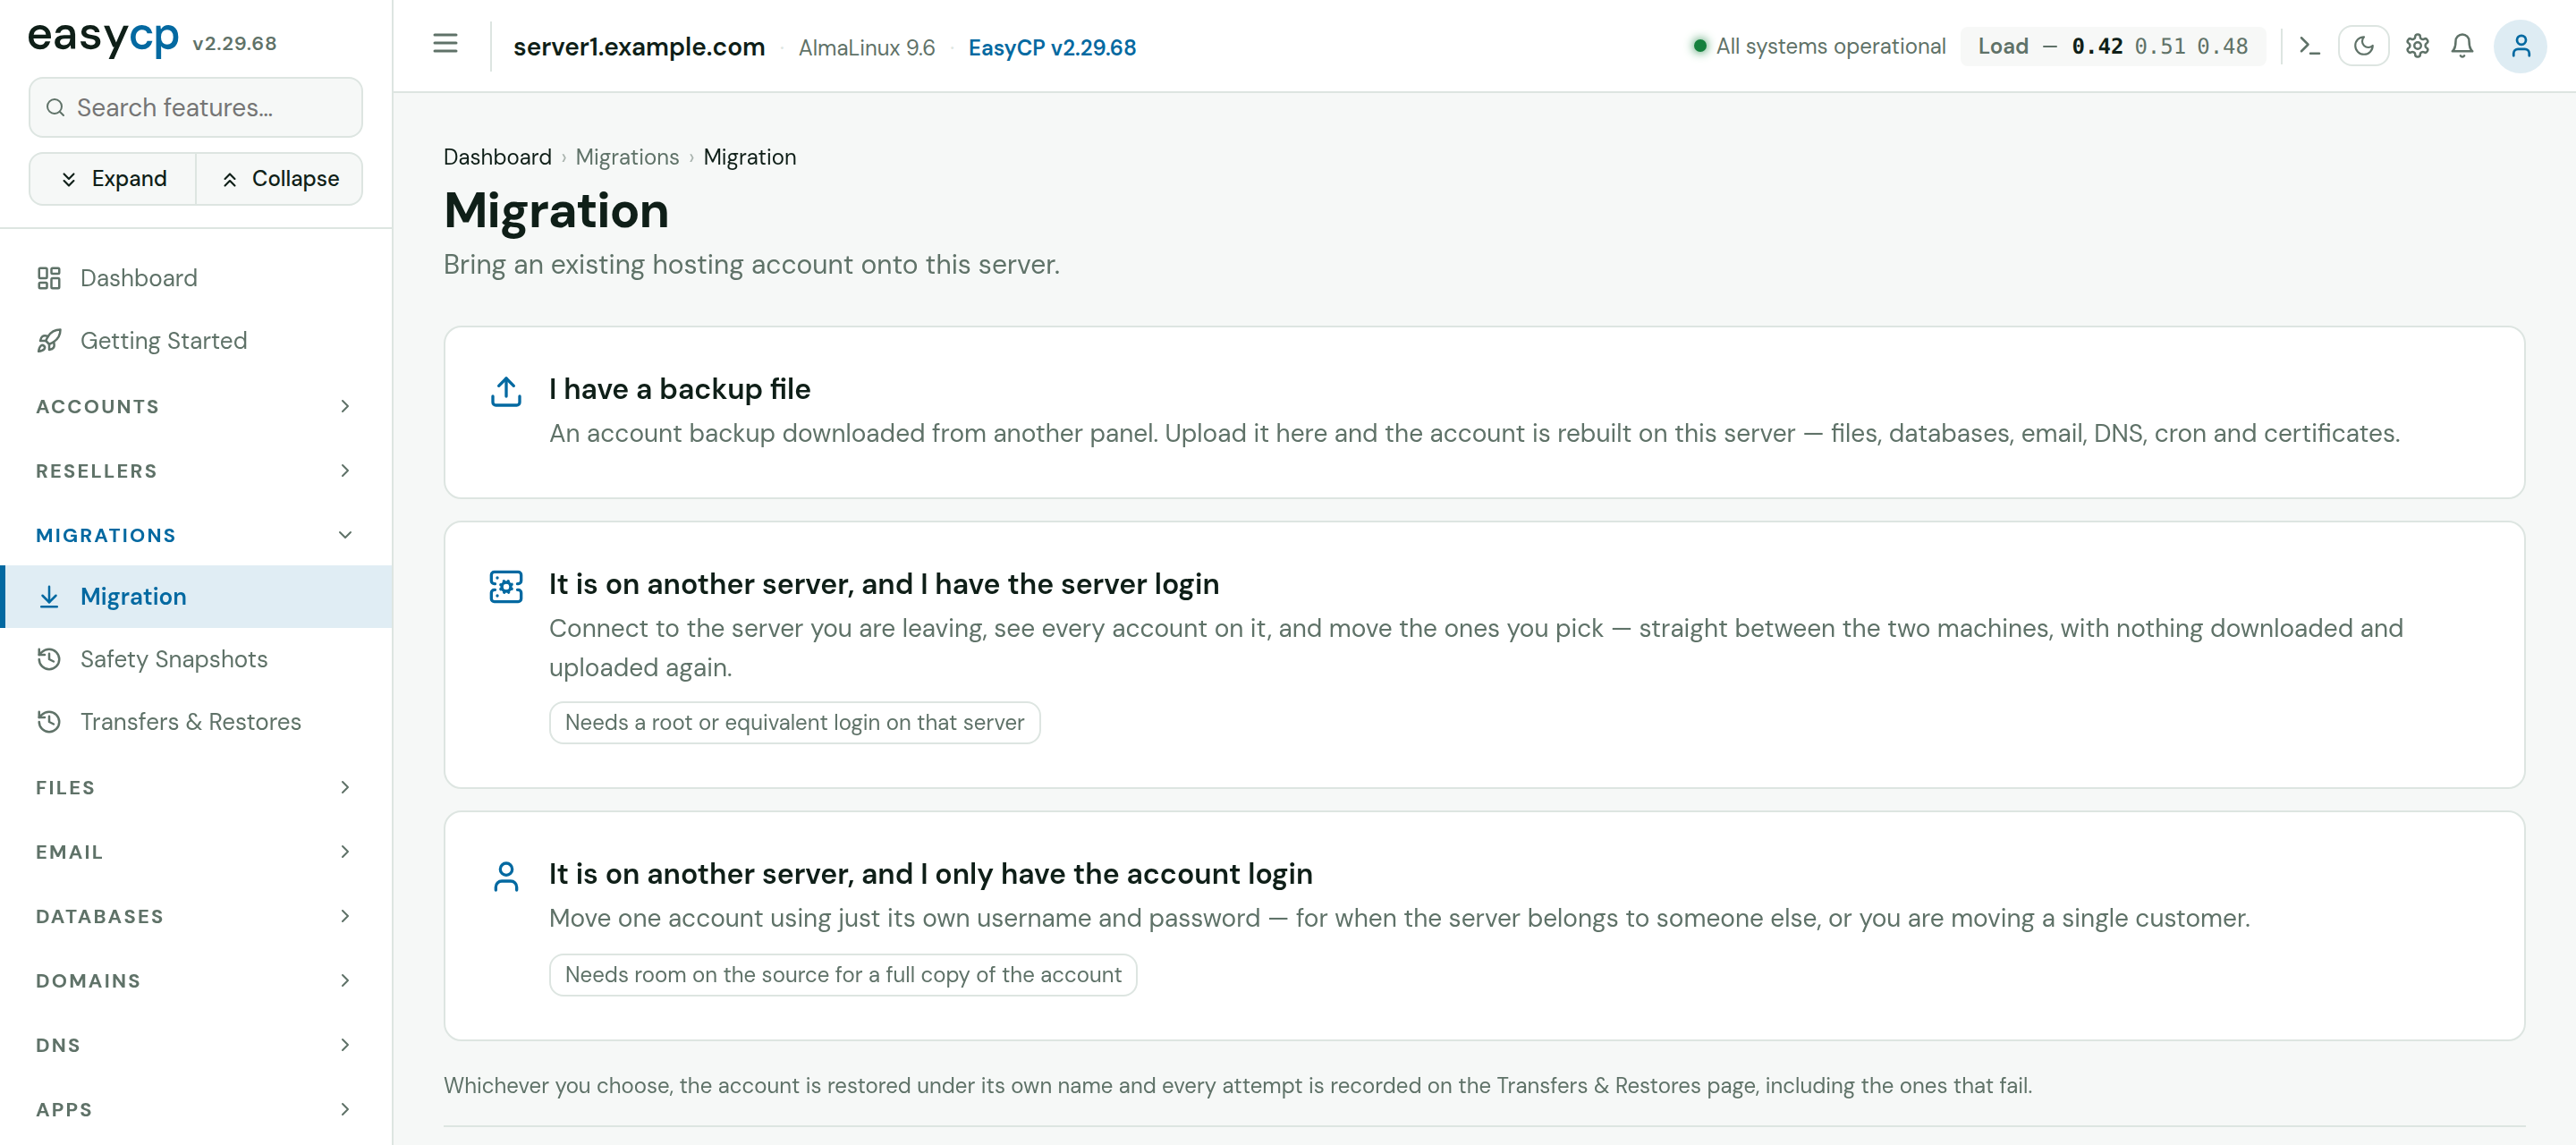Click the Getting Started rocket icon
The width and height of the screenshot is (2576, 1145).
click(49, 341)
